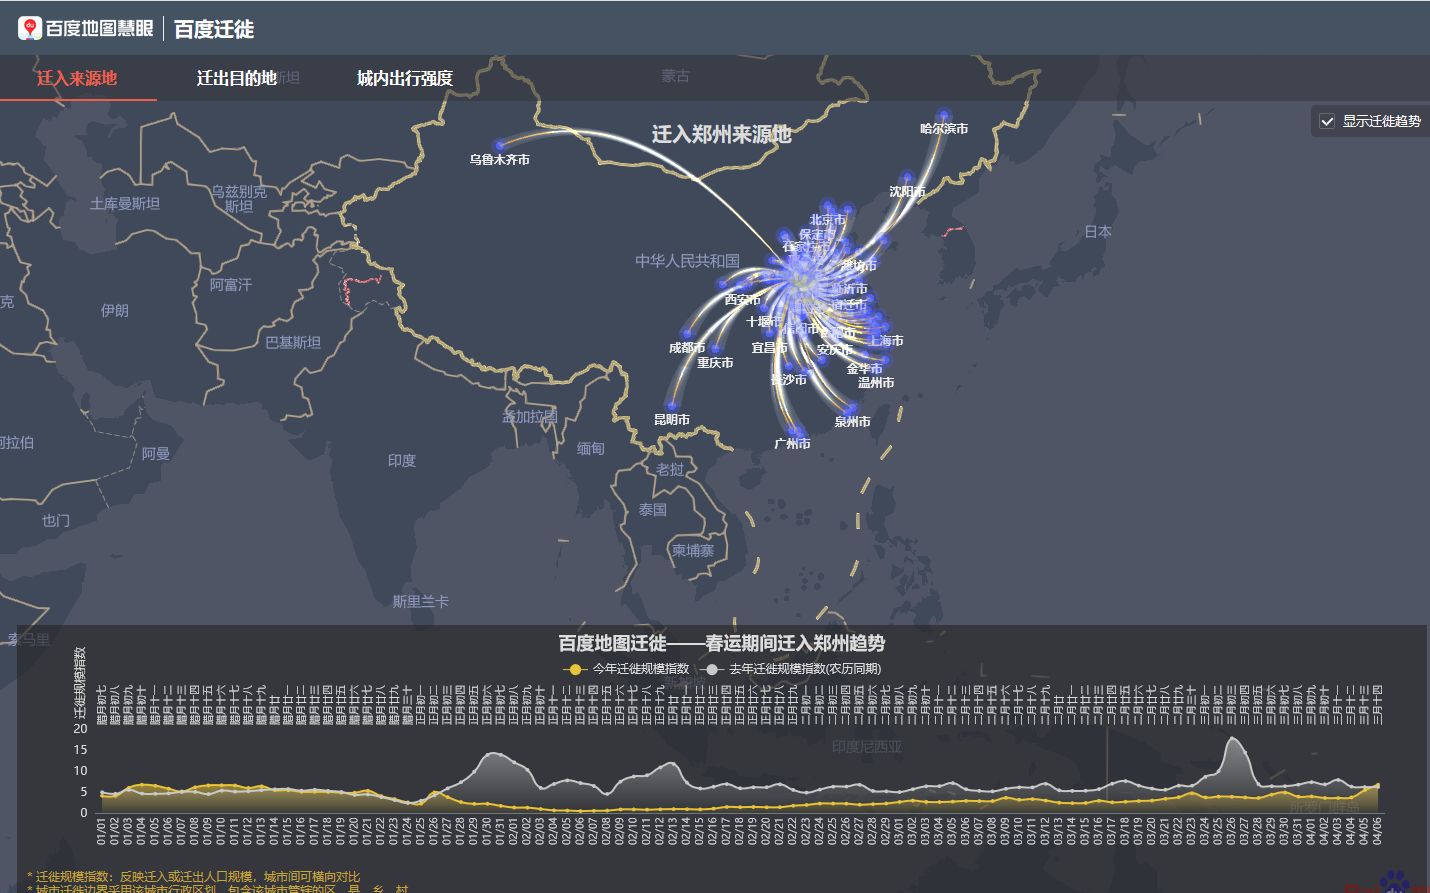This screenshot has width=1430, height=893.
Task: Toggle 去年迁徙规模指数(农历同期) legend series
Action: tap(792, 669)
